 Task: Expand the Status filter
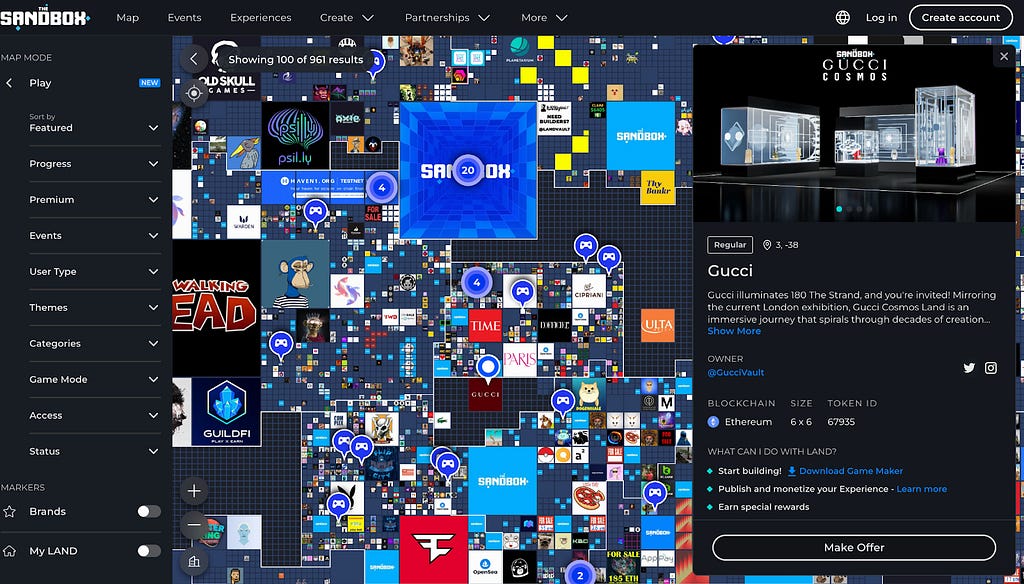tap(95, 451)
